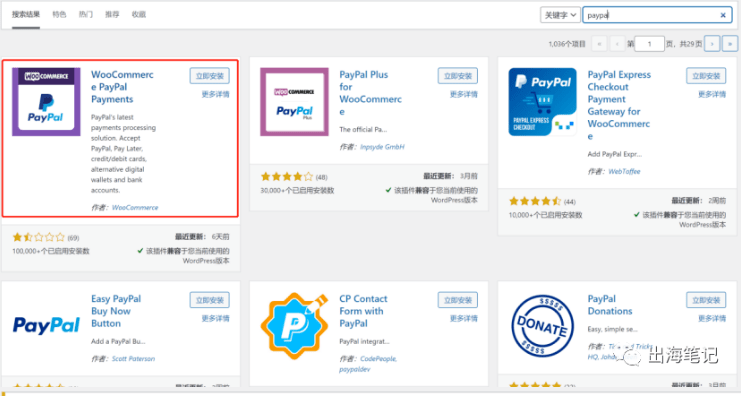Go to the next results page
The image size is (741, 396).
pos(712,43)
